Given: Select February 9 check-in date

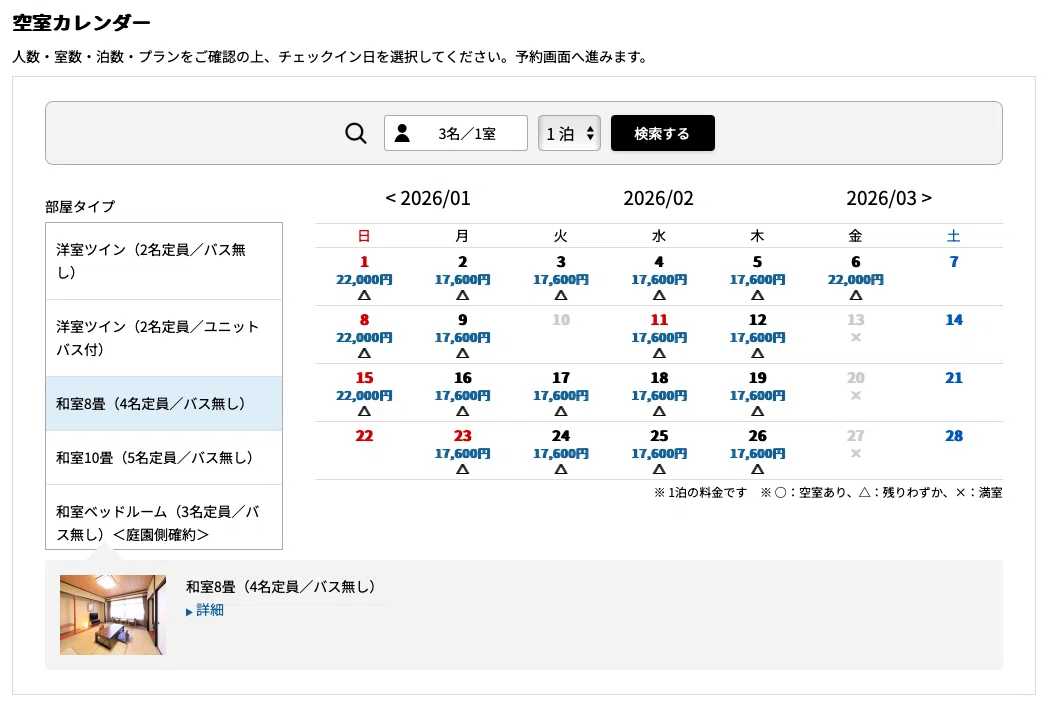Looking at the screenshot, I should [462, 335].
